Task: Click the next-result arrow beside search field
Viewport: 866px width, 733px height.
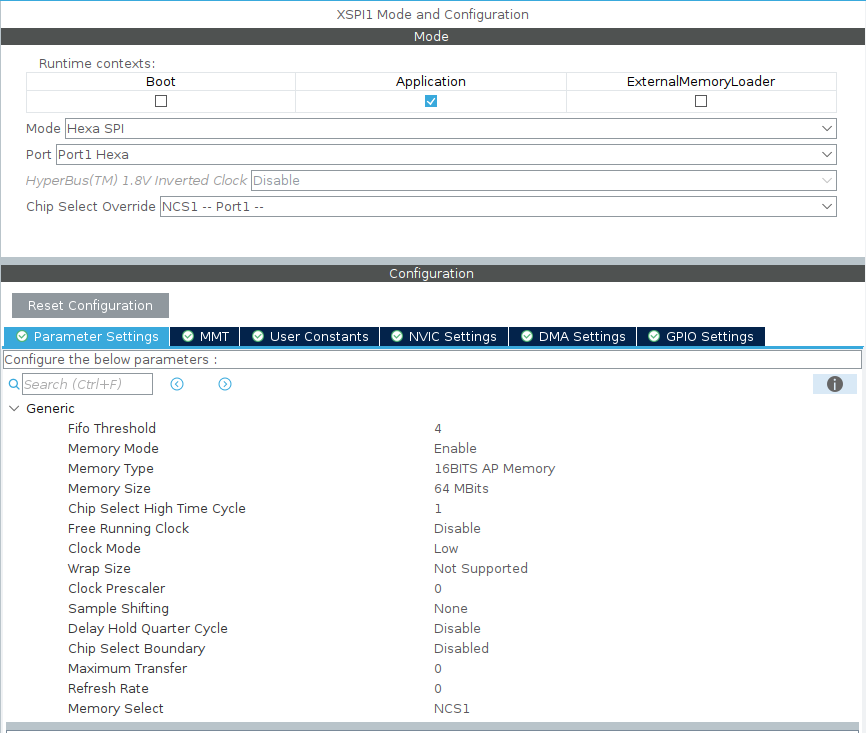Action: [x=224, y=384]
